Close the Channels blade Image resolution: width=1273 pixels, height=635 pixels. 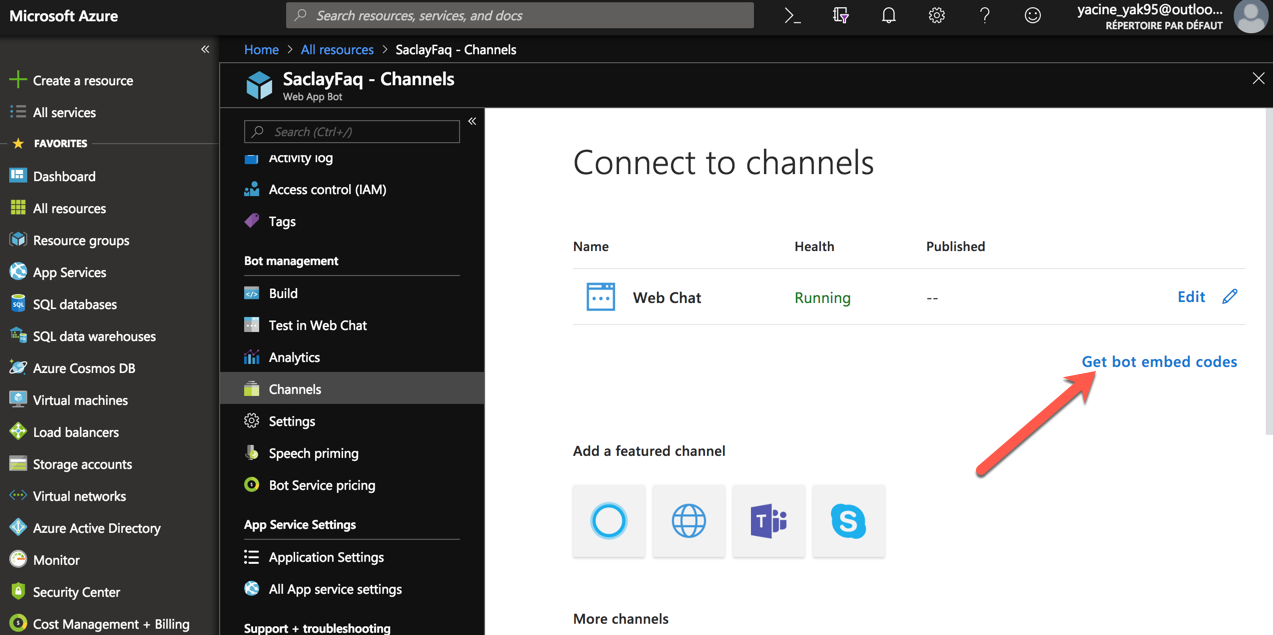1258,78
